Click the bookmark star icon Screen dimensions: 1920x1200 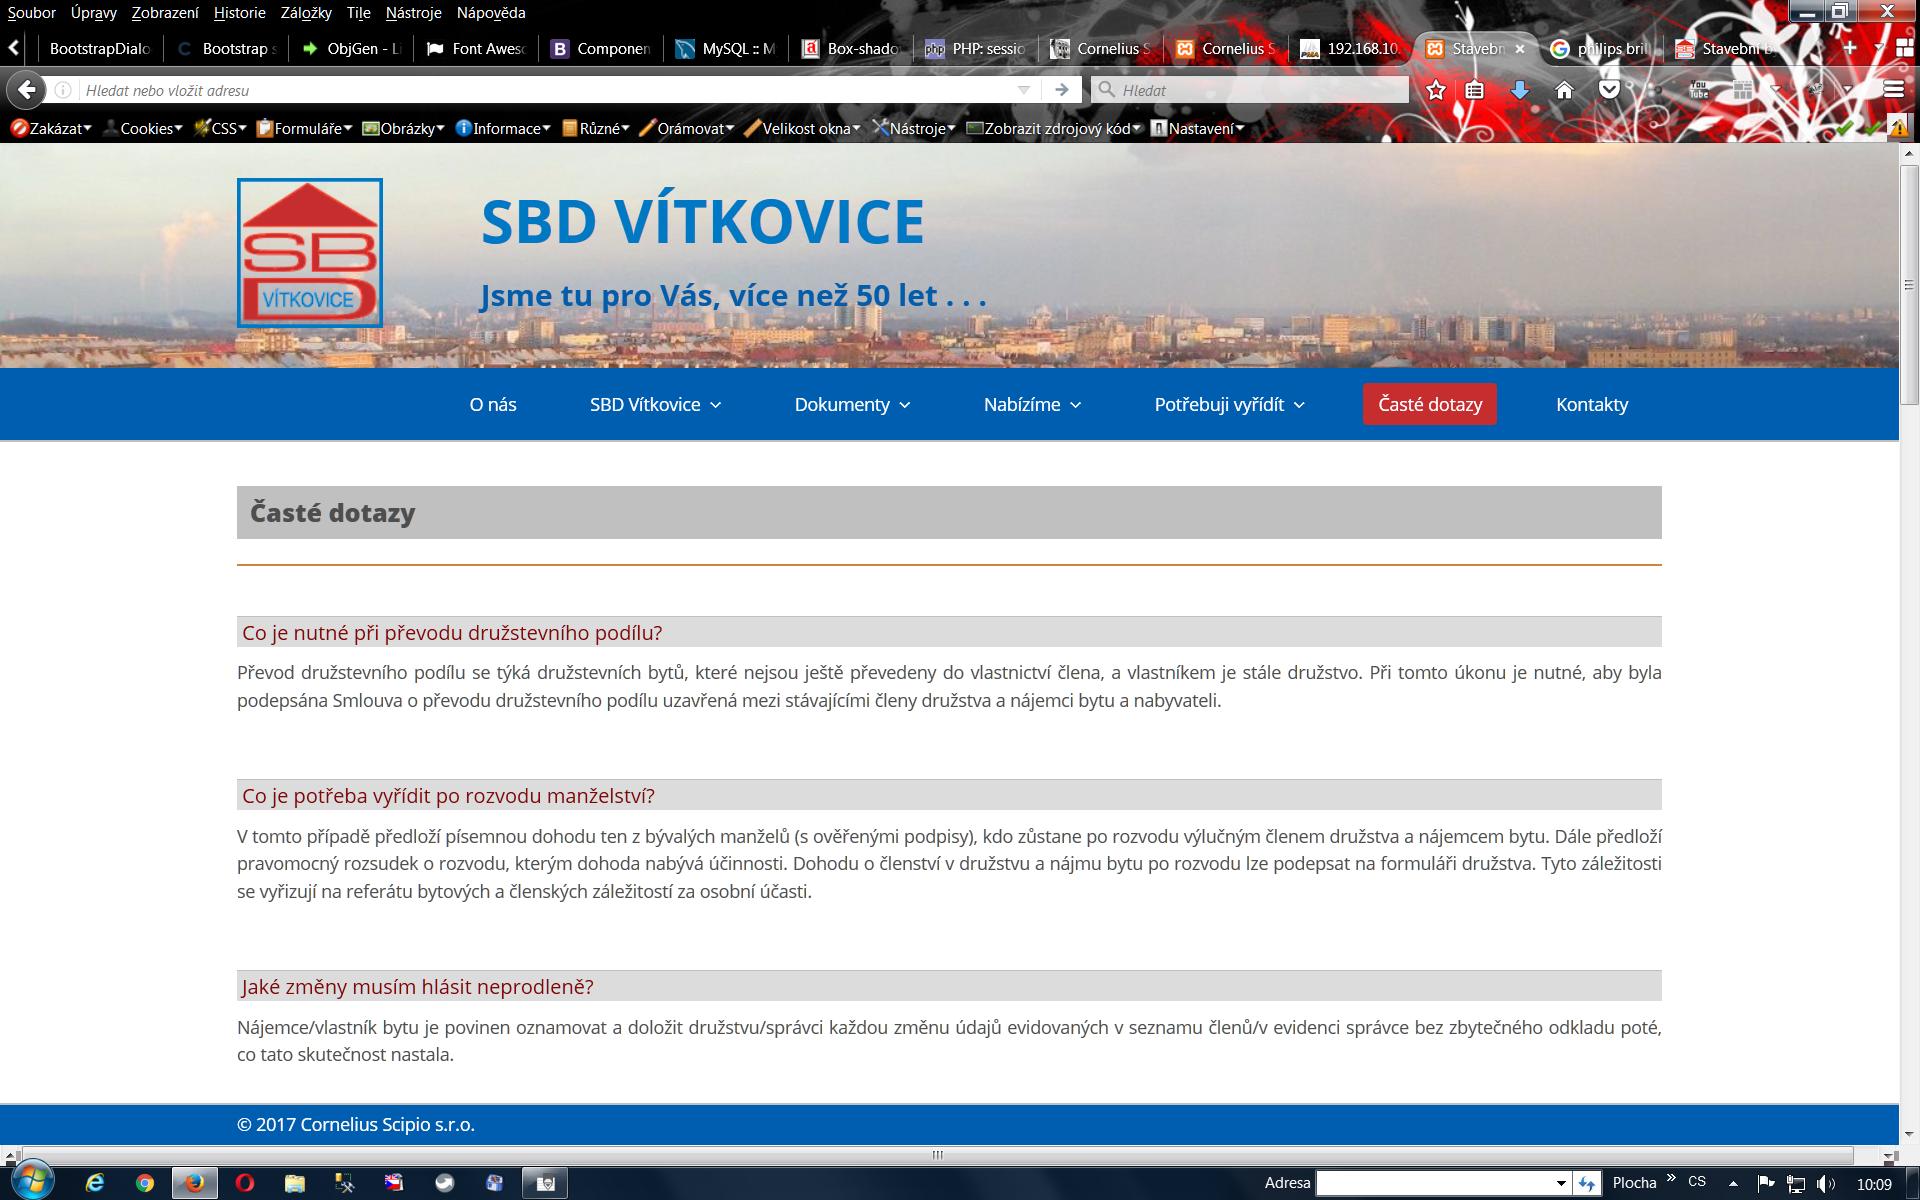[1436, 90]
